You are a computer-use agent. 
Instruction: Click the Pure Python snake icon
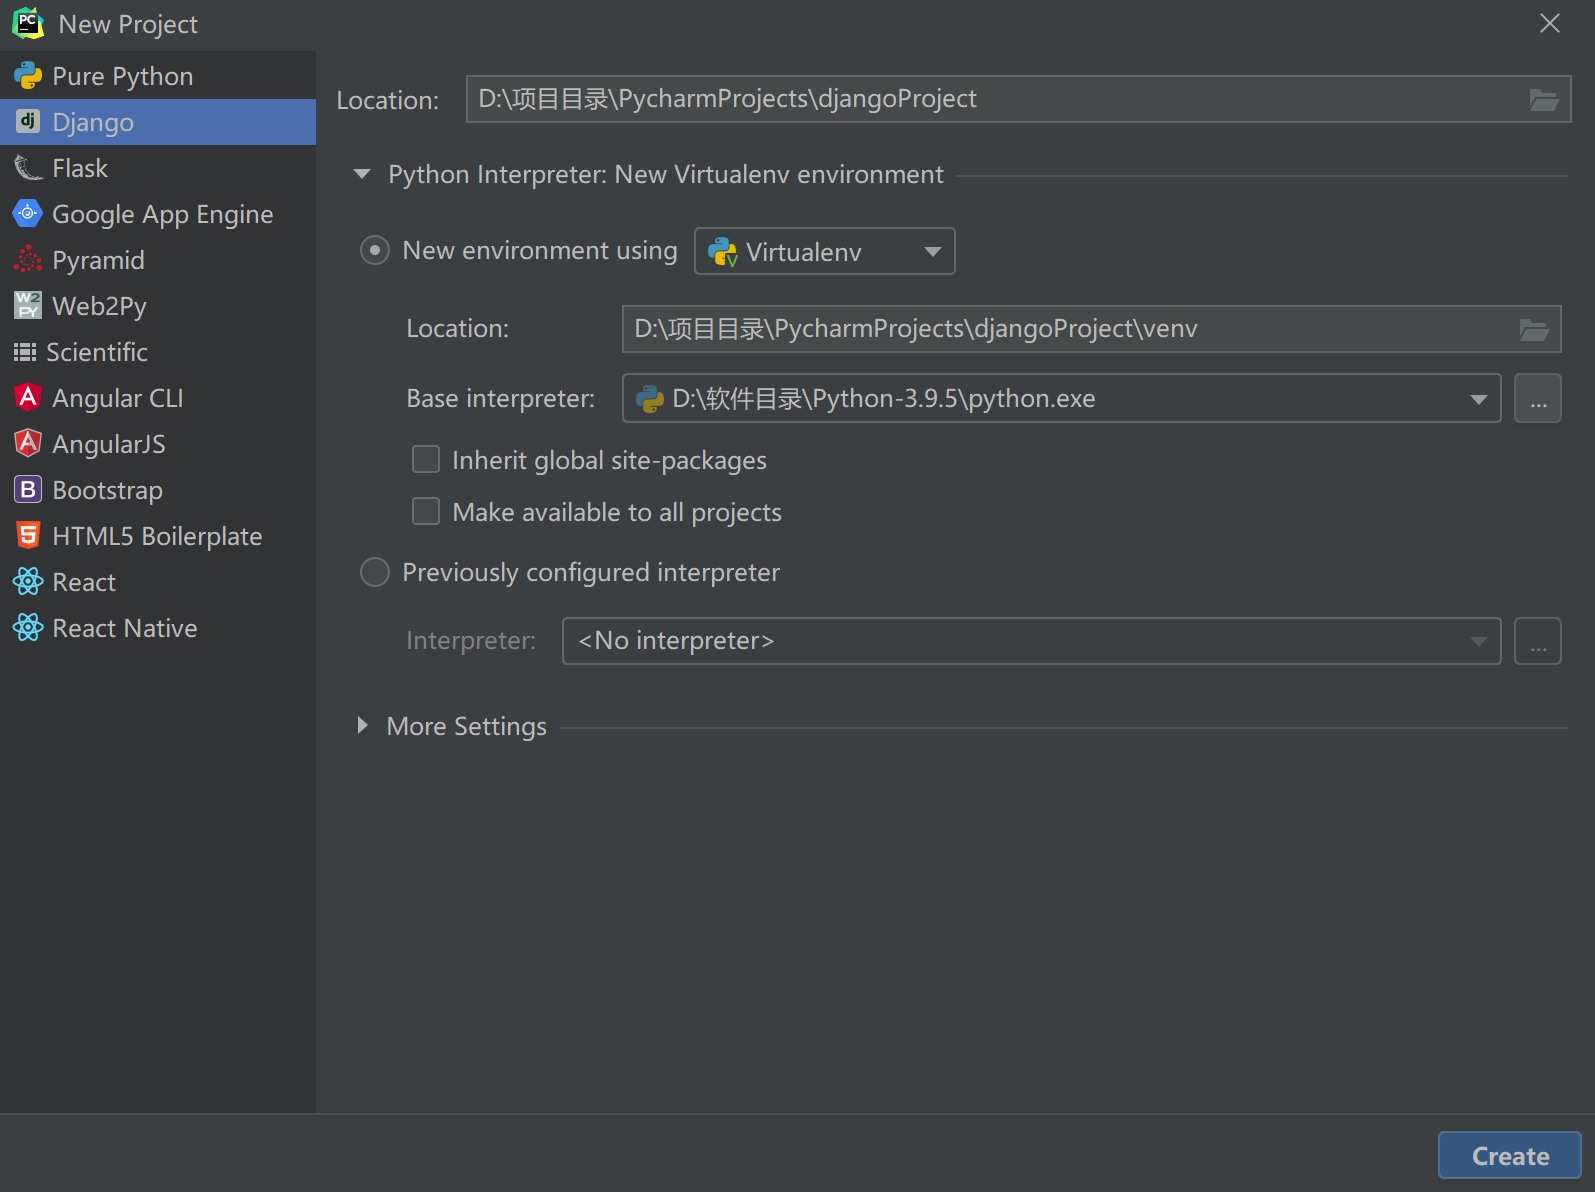tap(28, 76)
